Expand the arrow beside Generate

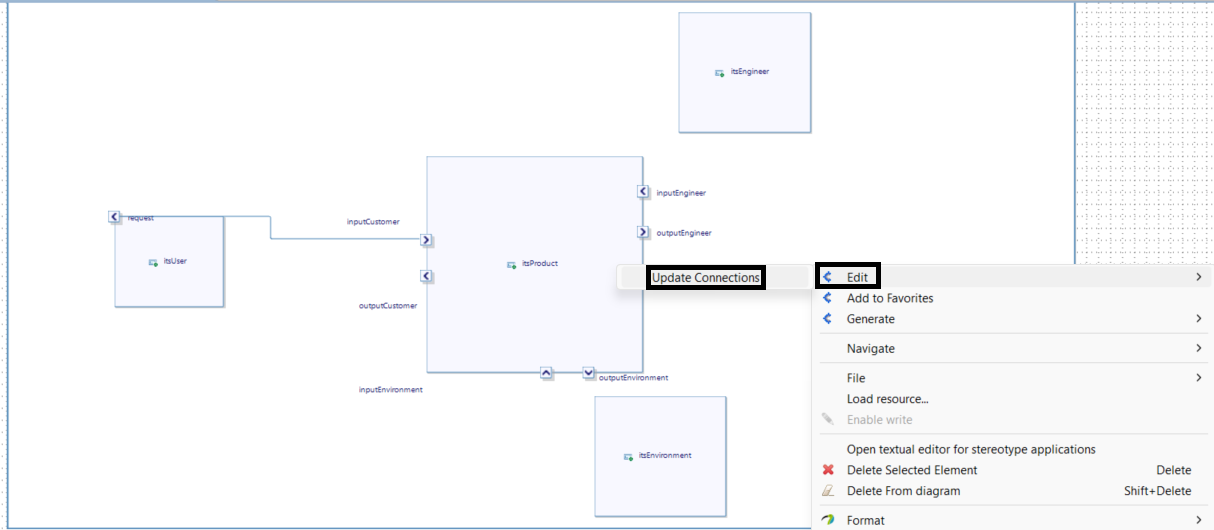[1198, 319]
